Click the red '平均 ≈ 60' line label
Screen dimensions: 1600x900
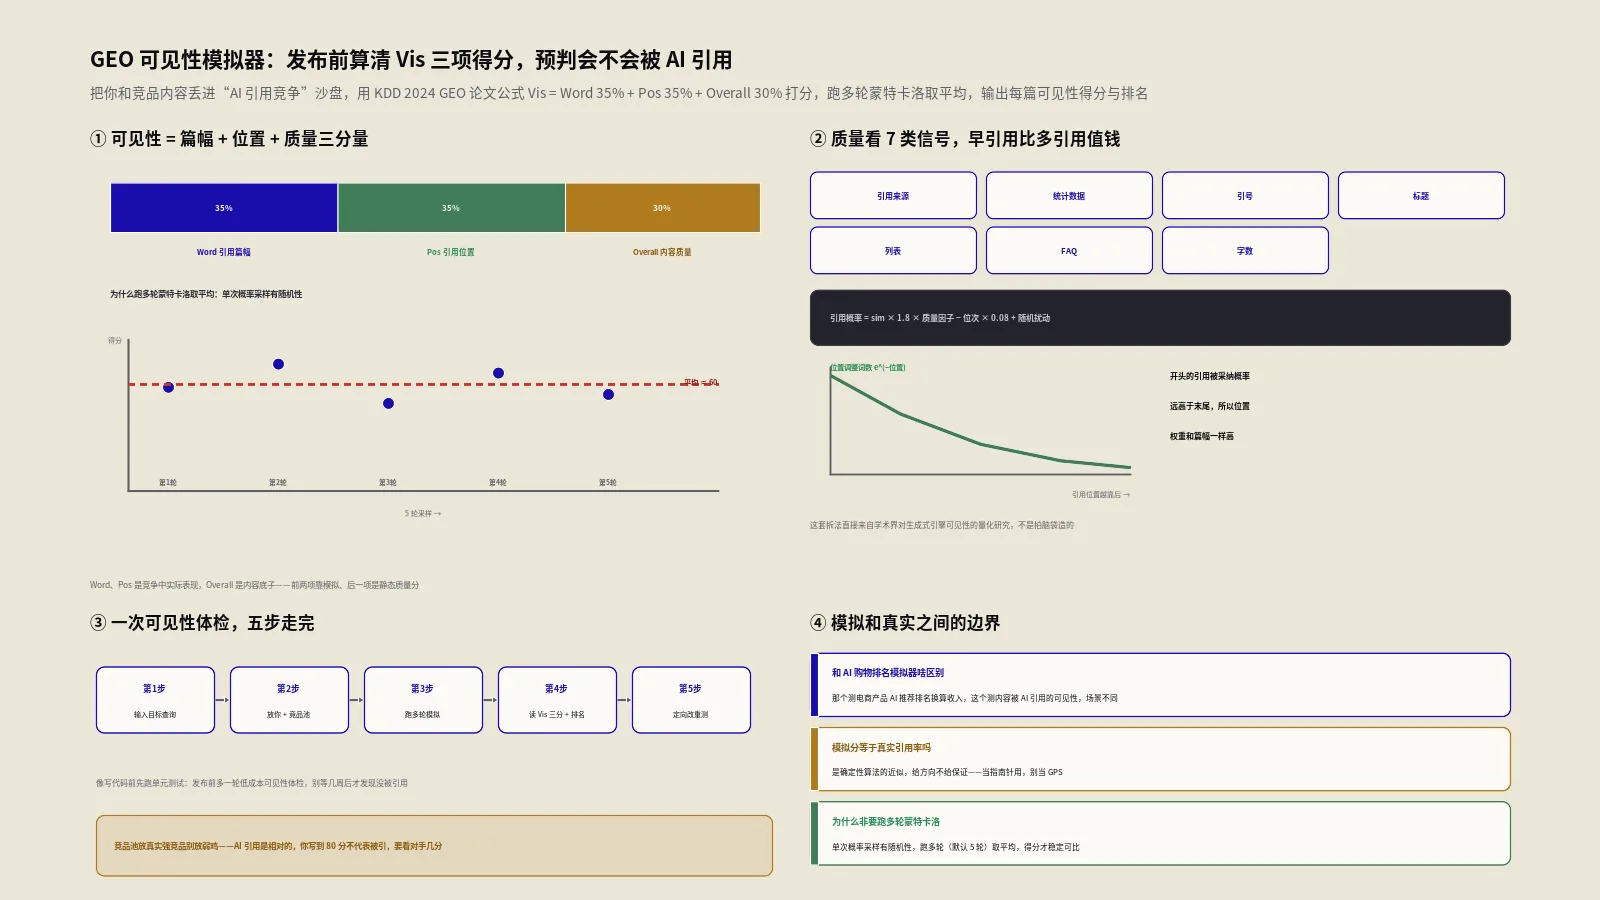[701, 382]
